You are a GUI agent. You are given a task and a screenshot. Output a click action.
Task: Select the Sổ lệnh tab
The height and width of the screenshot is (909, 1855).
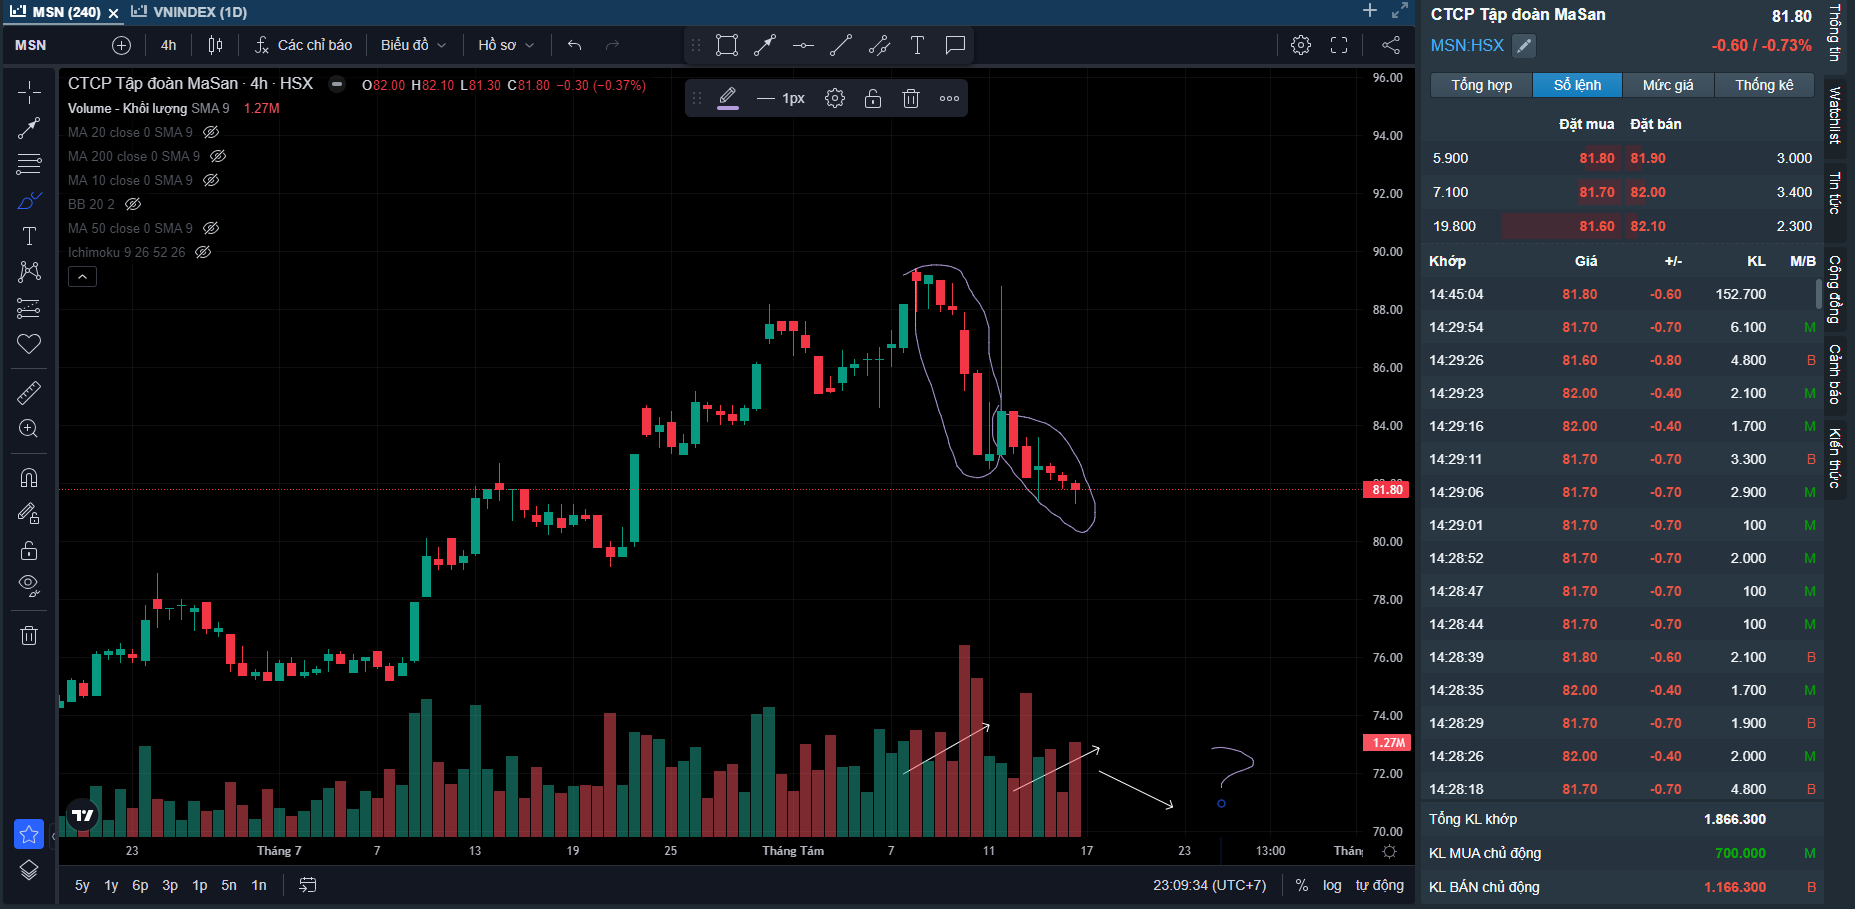pos(1577,85)
